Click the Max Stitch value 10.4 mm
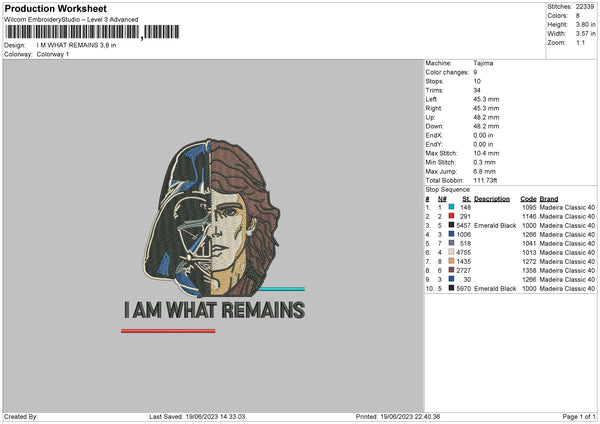This screenshot has height=424, width=600. [x=486, y=153]
